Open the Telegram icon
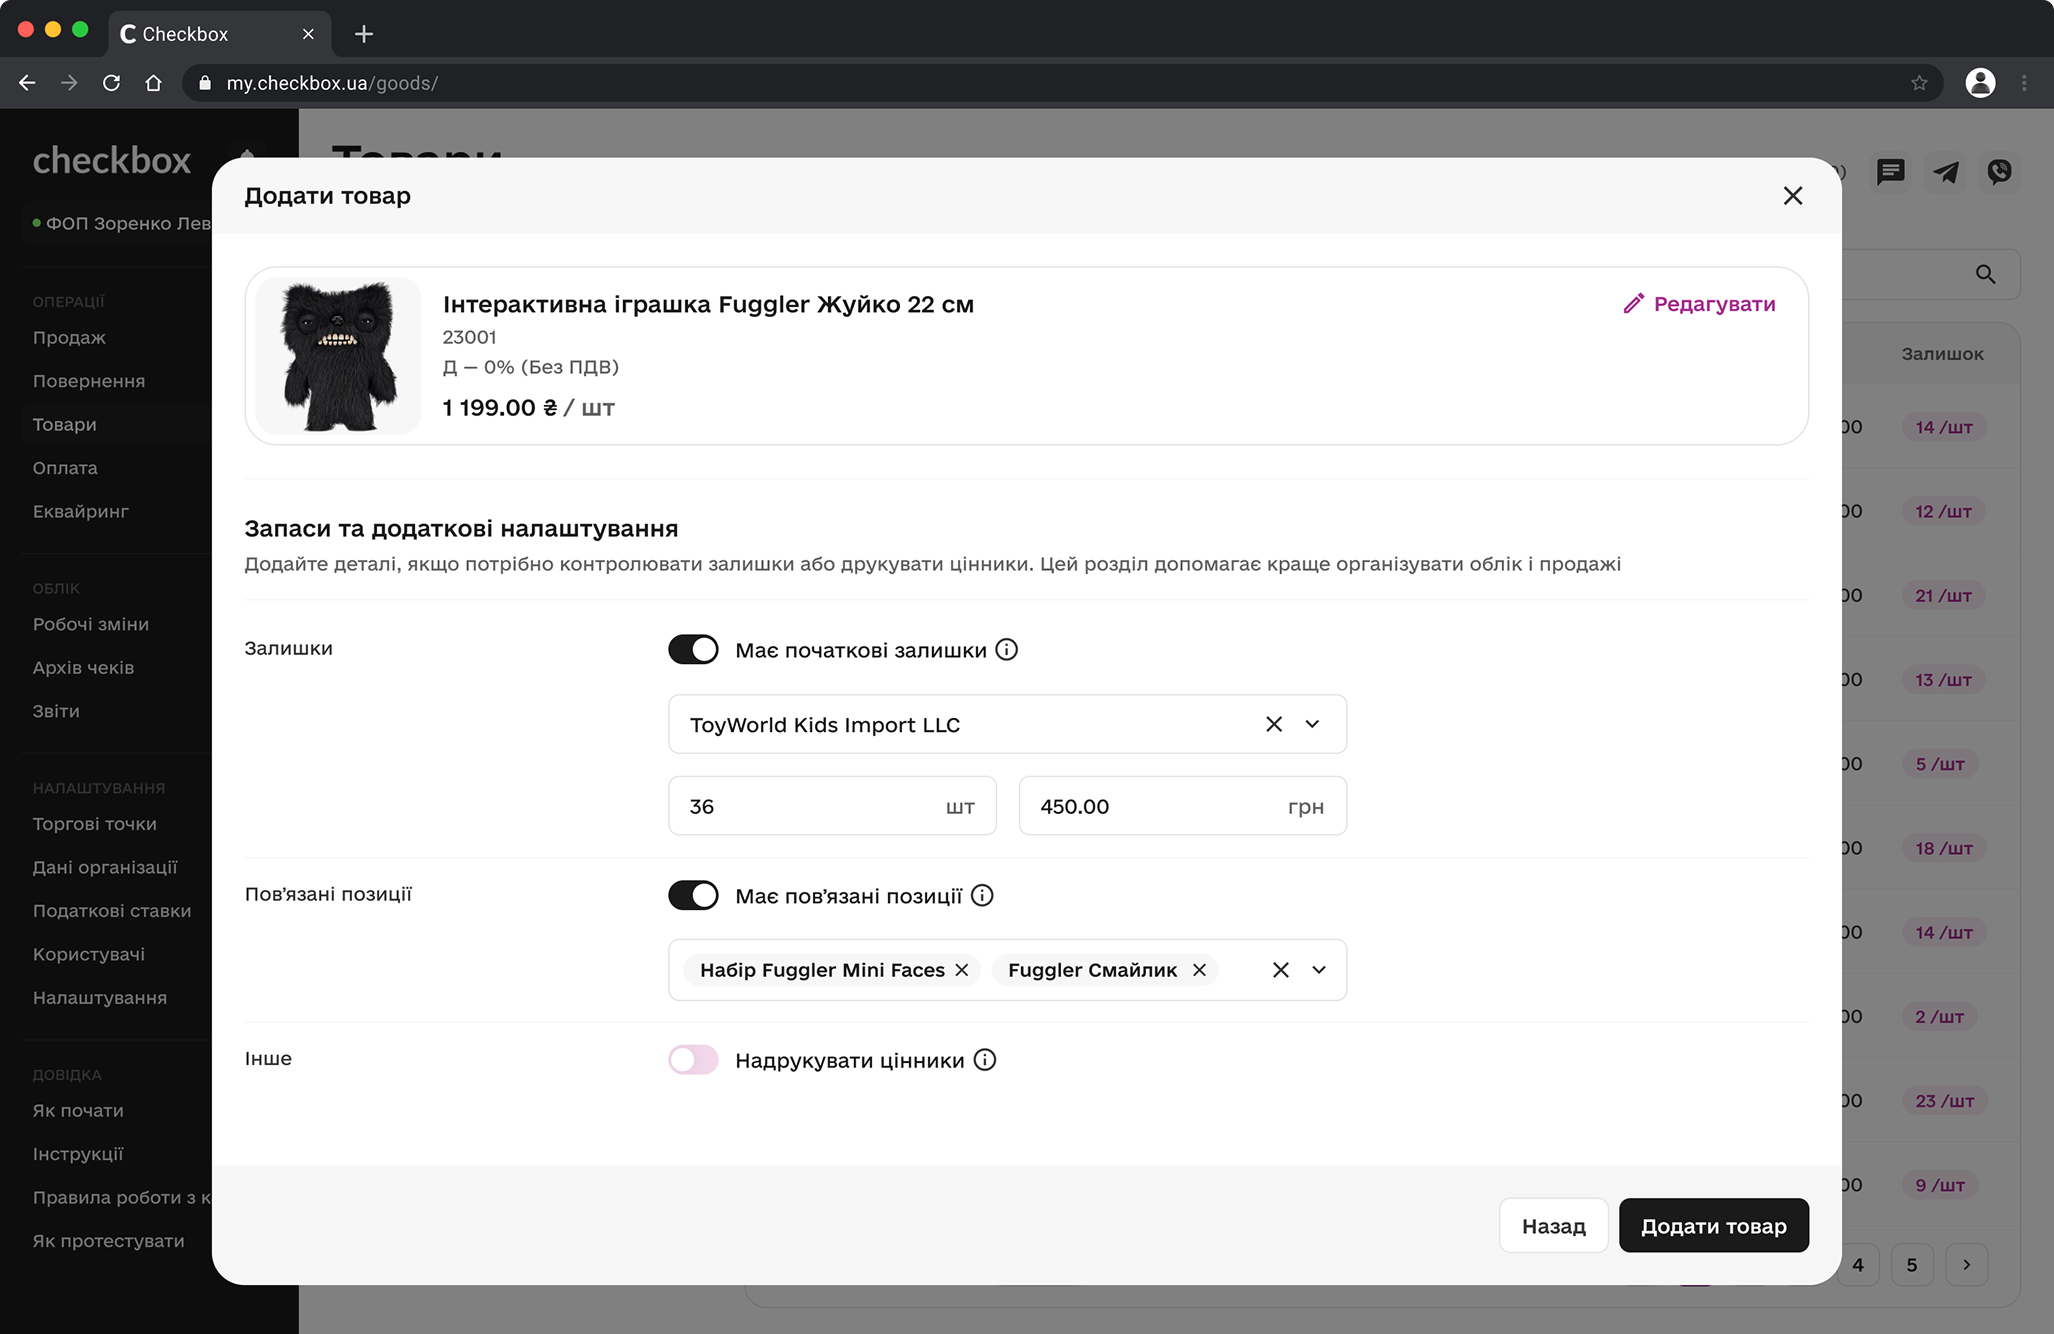The width and height of the screenshot is (2054, 1334). click(x=1945, y=172)
